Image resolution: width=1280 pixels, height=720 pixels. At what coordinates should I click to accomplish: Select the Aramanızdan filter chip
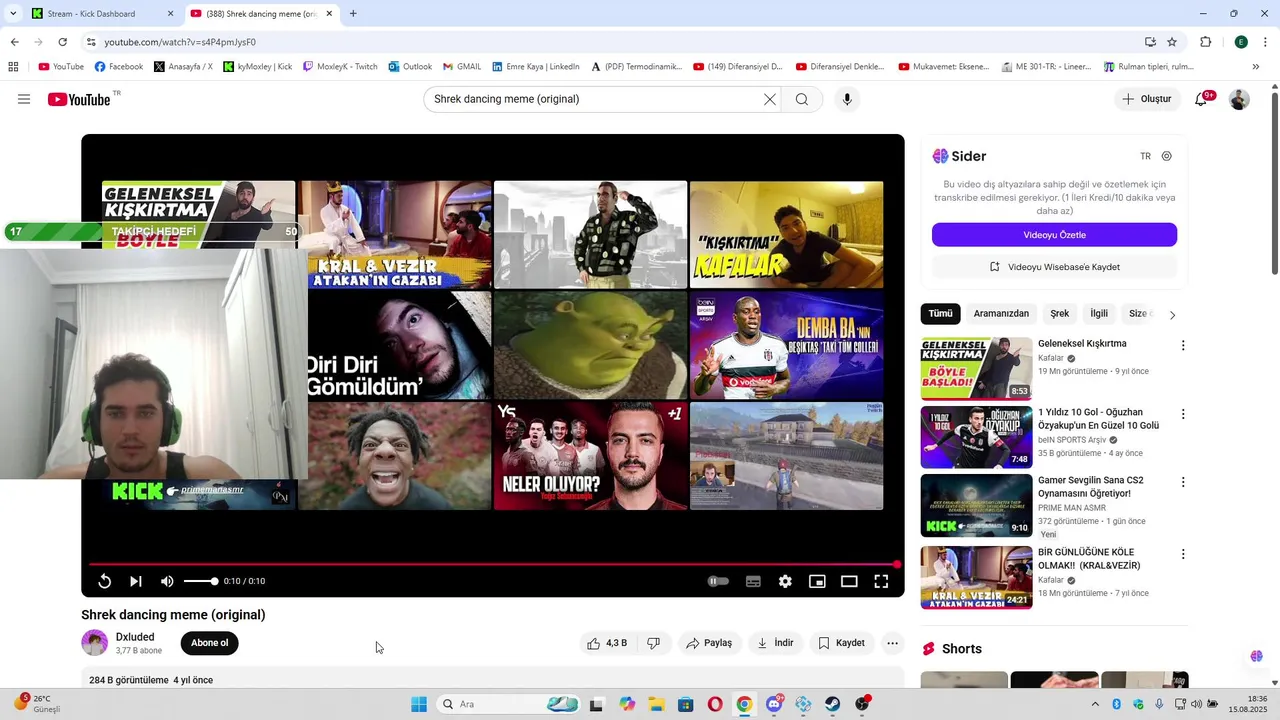point(1001,314)
